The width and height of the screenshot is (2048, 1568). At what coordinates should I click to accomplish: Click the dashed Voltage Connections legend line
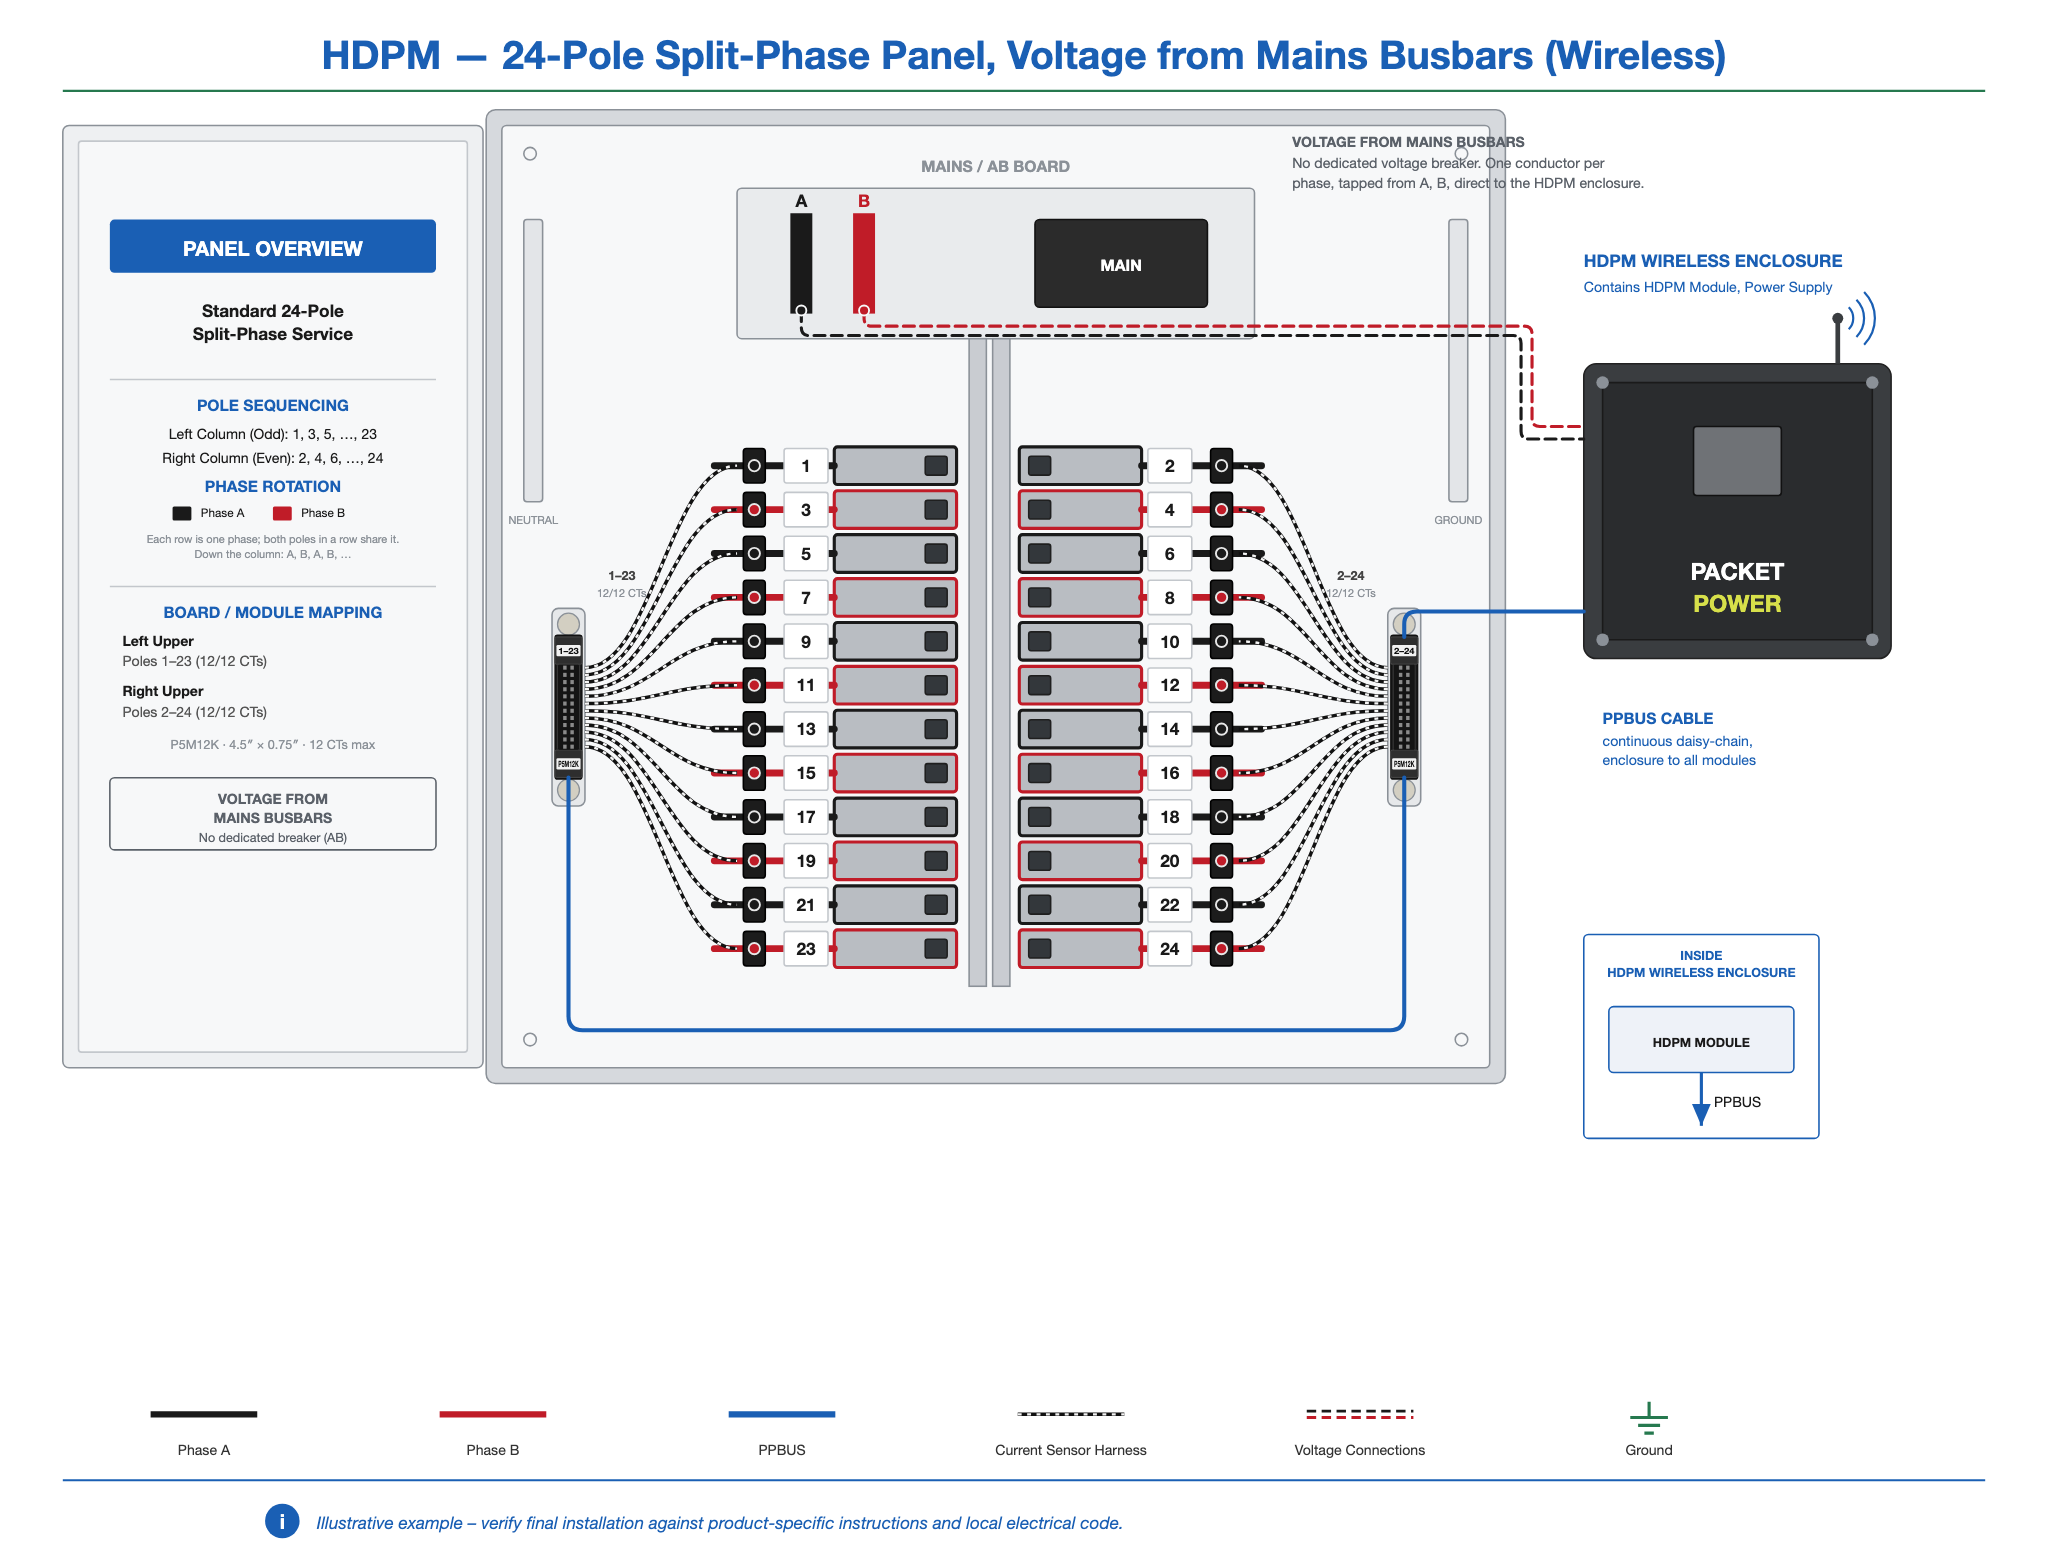[1359, 1414]
